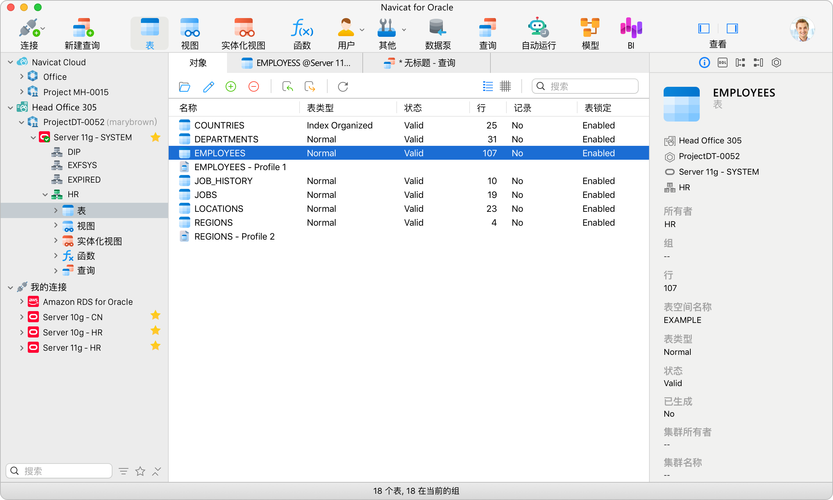Screen dimensions: 833x500
Task: Switch to list view mode
Action: click(488, 87)
